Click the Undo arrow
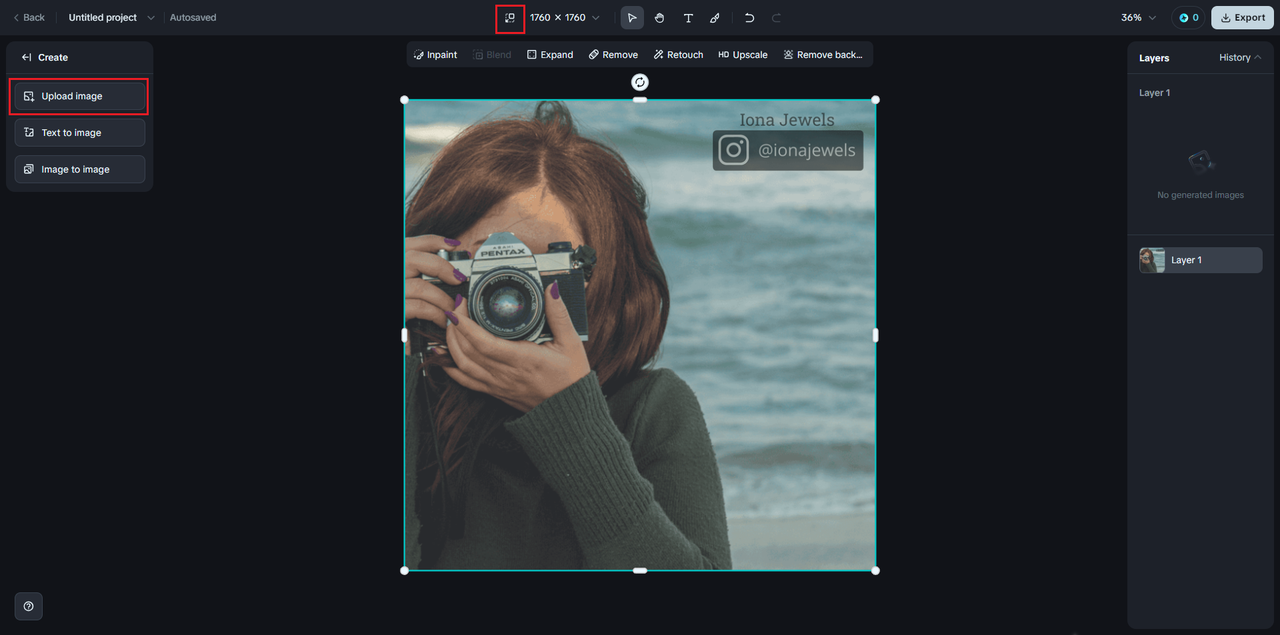Screen dimensions: 1280x635 point(749,18)
